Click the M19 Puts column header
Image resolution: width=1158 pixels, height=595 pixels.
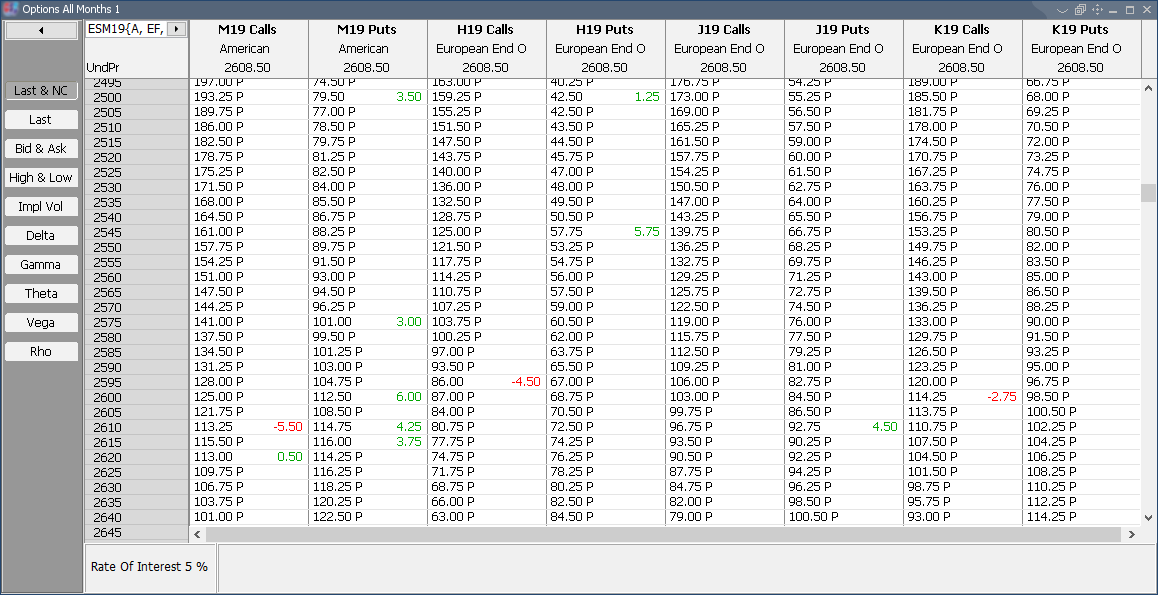(x=367, y=48)
